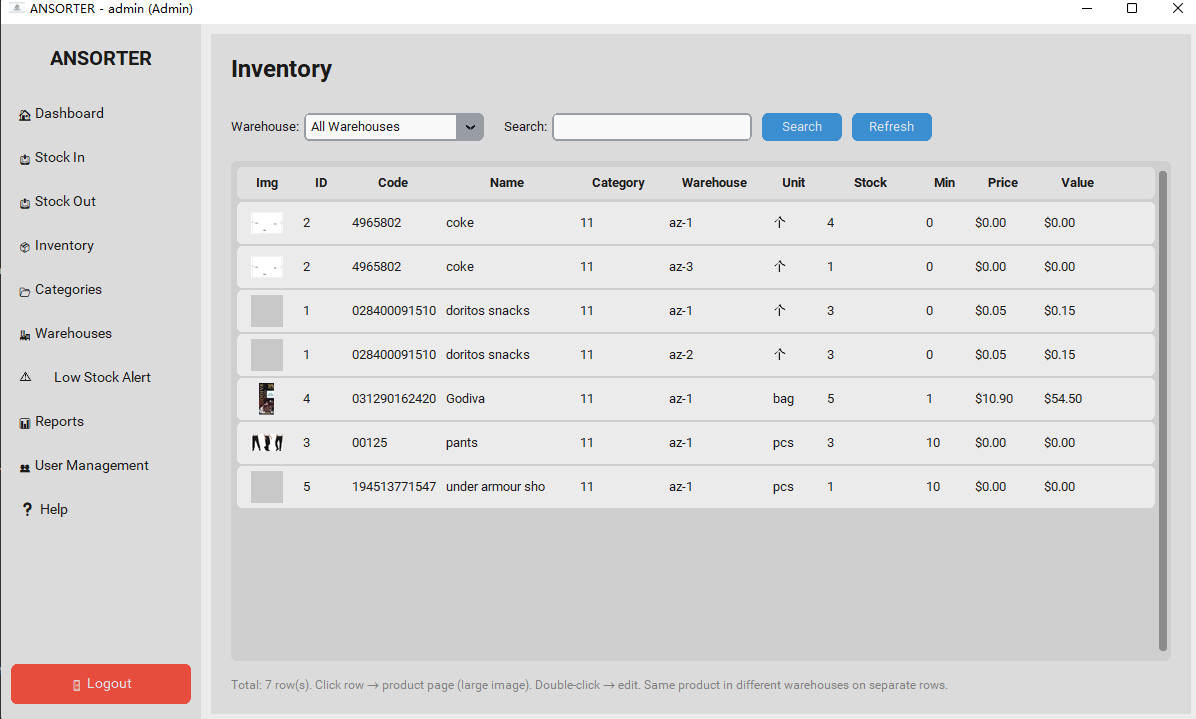Open the Stock Out section
This screenshot has width=1196, height=719.
pyautogui.click(x=65, y=202)
